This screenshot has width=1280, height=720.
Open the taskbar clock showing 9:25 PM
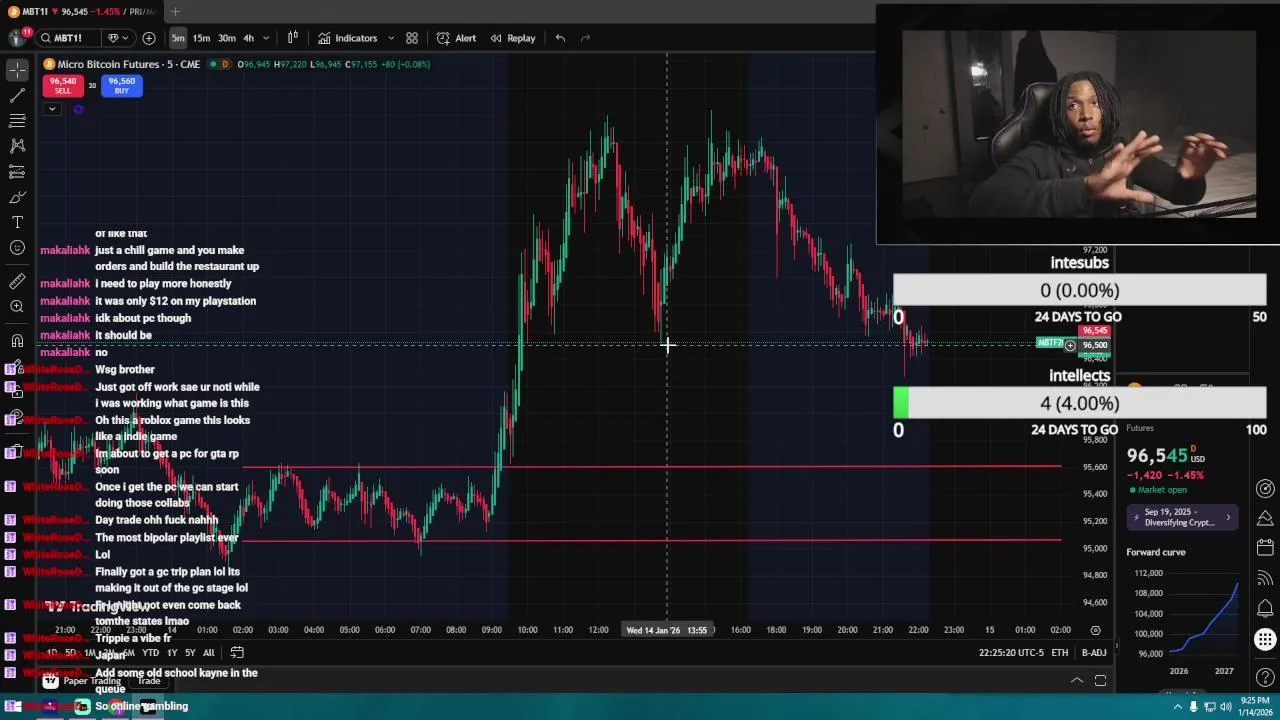[1256, 706]
